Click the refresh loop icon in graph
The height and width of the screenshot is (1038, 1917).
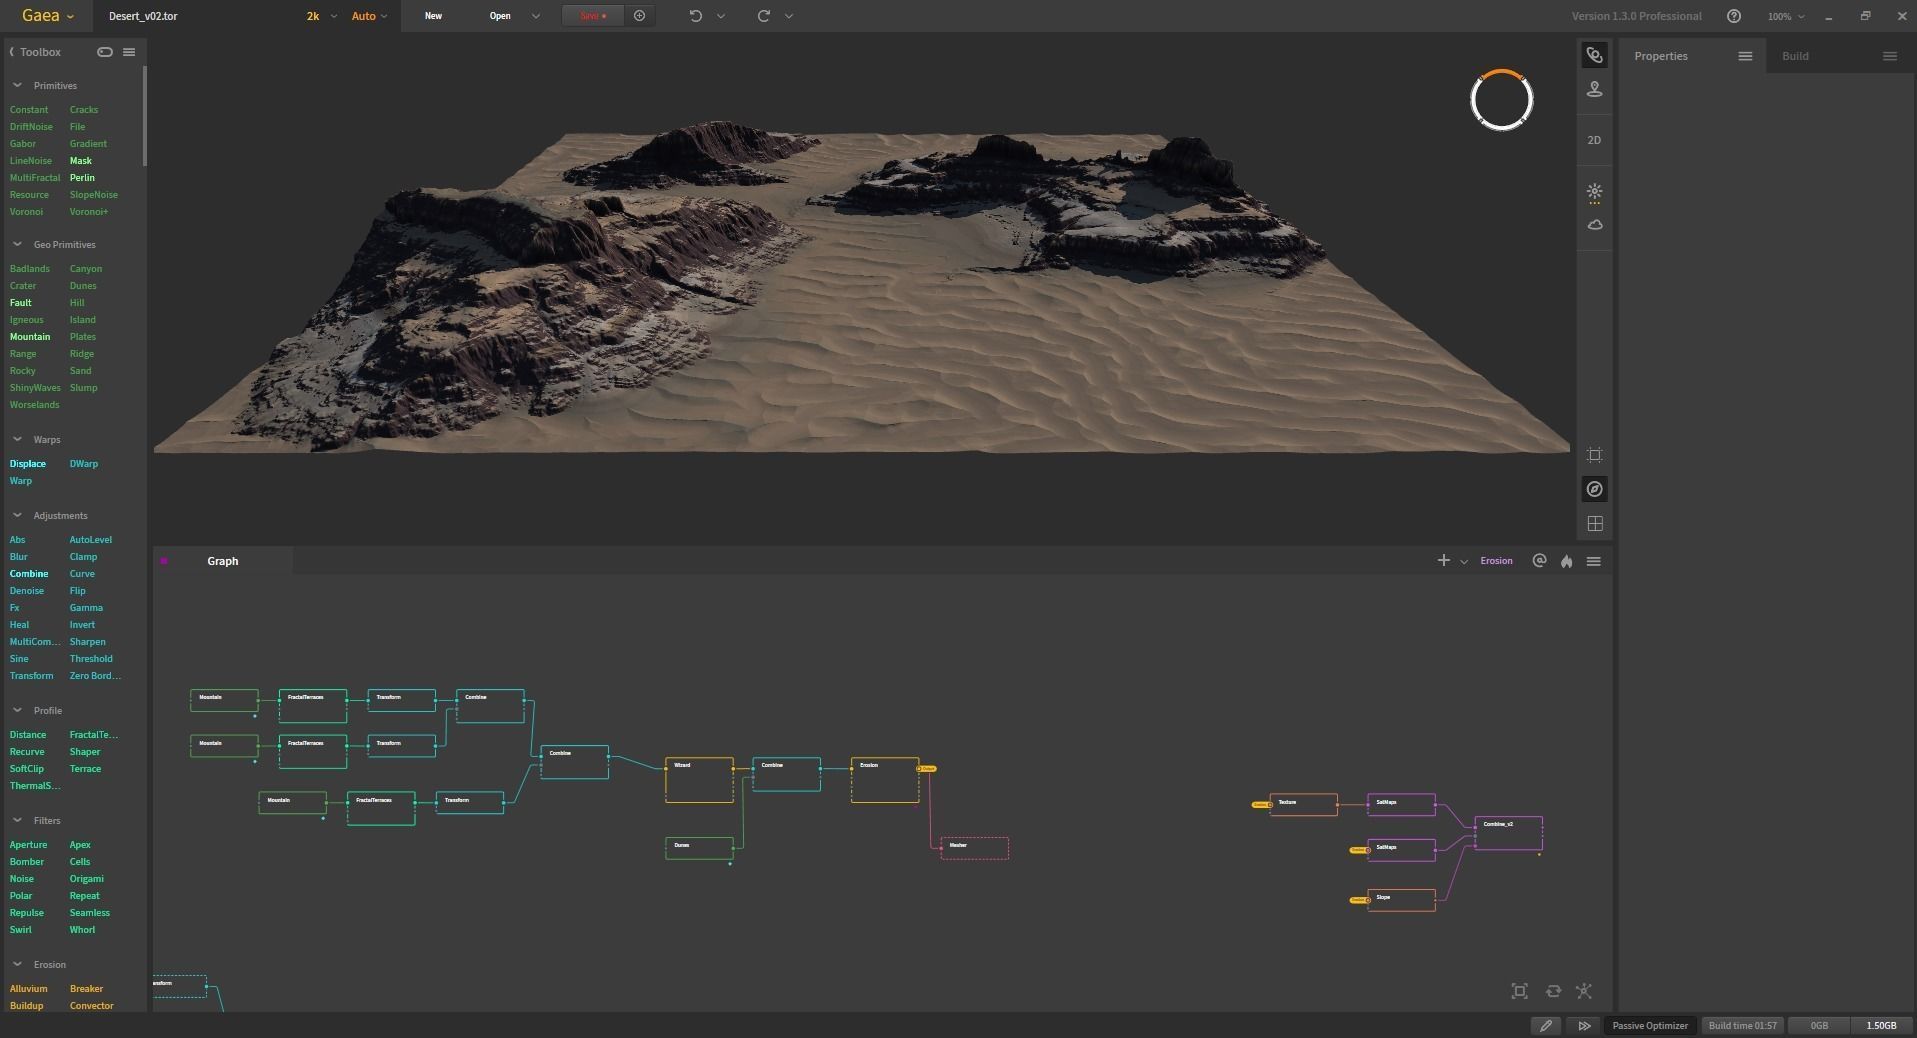pyautogui.click(x=1553, y=991)
